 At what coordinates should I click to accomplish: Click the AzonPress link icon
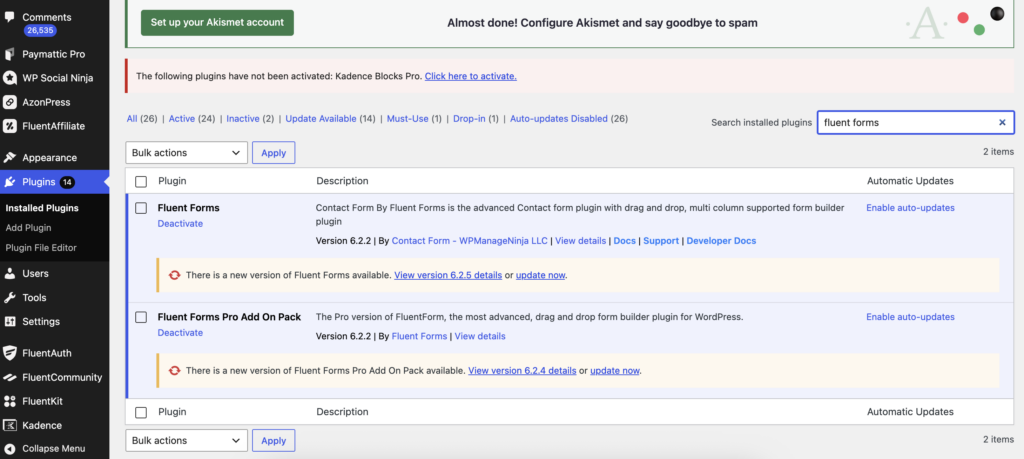tap(10, 102)
